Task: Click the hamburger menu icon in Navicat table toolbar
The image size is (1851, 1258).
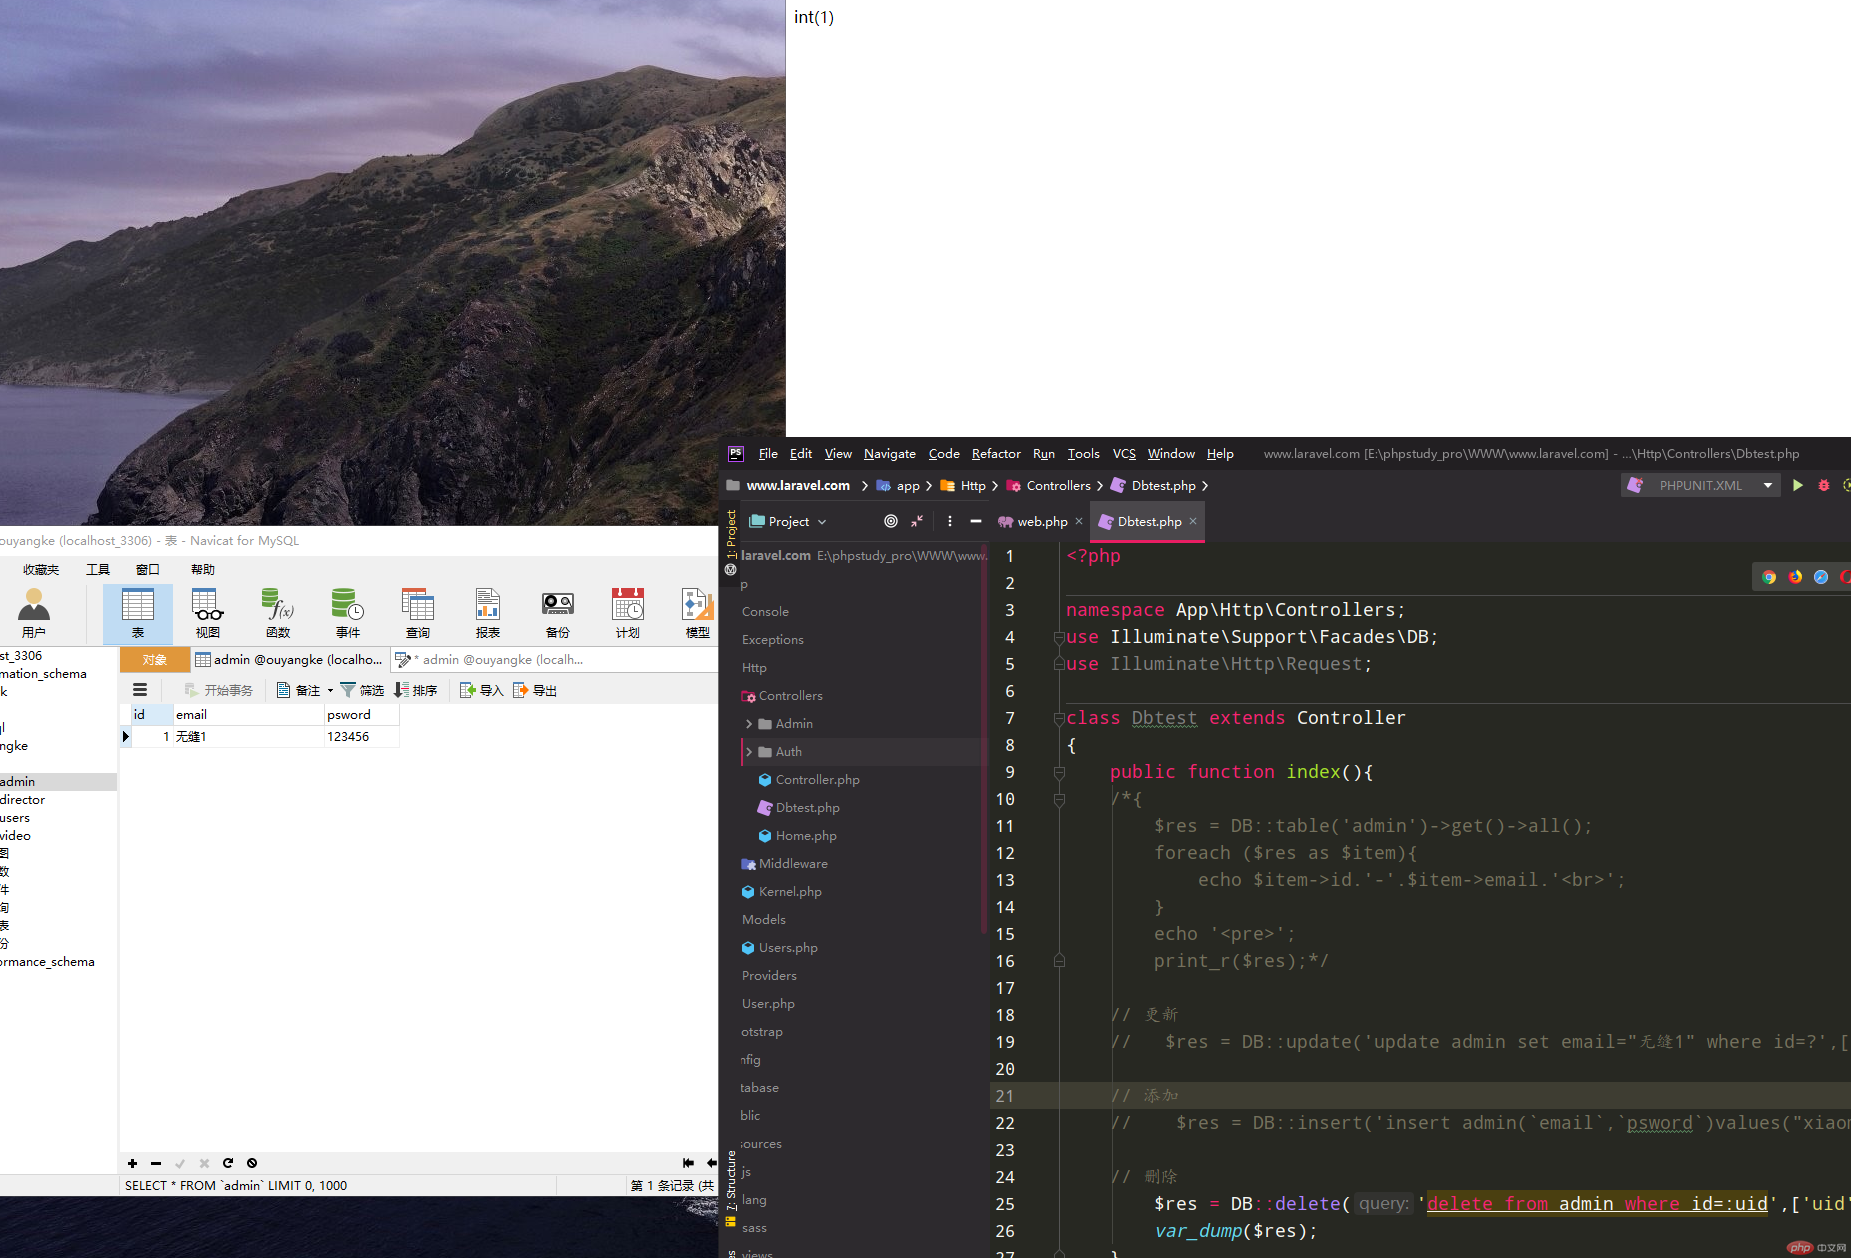Action: (x=140, y=690)
